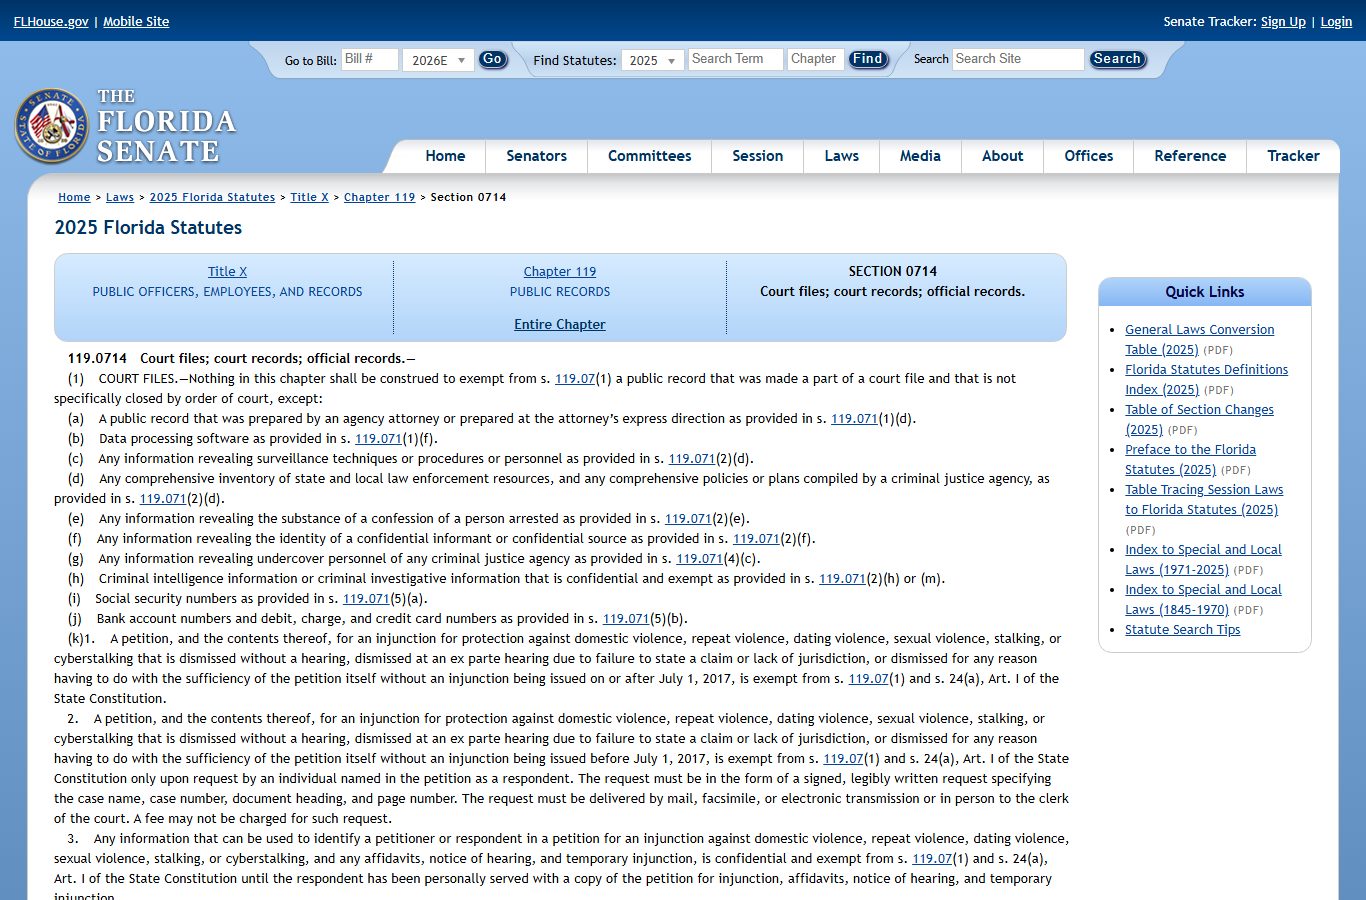Click the Login link
Image resolution: width=1366 pixels, height=900 pixels.
tap(1336, 21)
